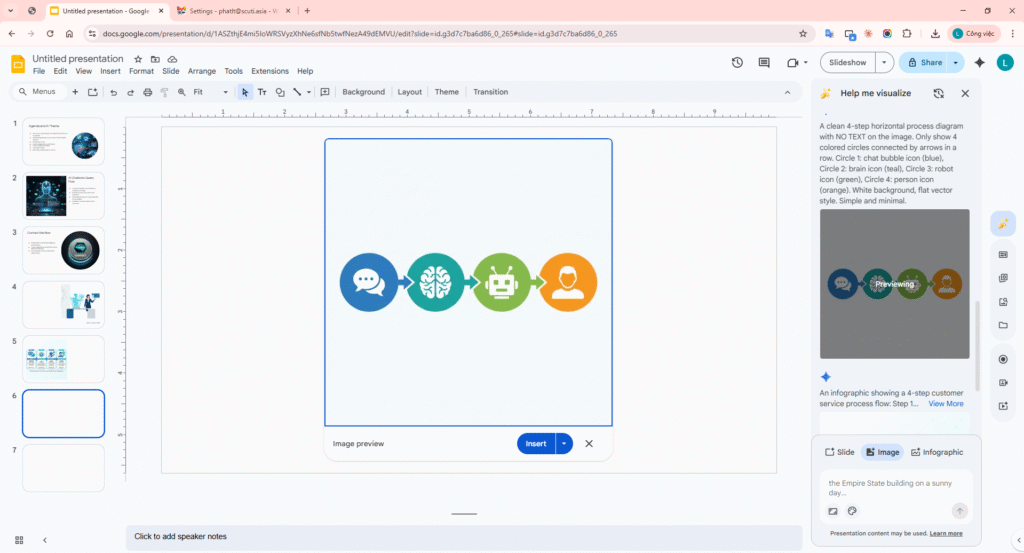
Task: Open the Slideshow dropdown arrow
Action: (x=884, y=62)
